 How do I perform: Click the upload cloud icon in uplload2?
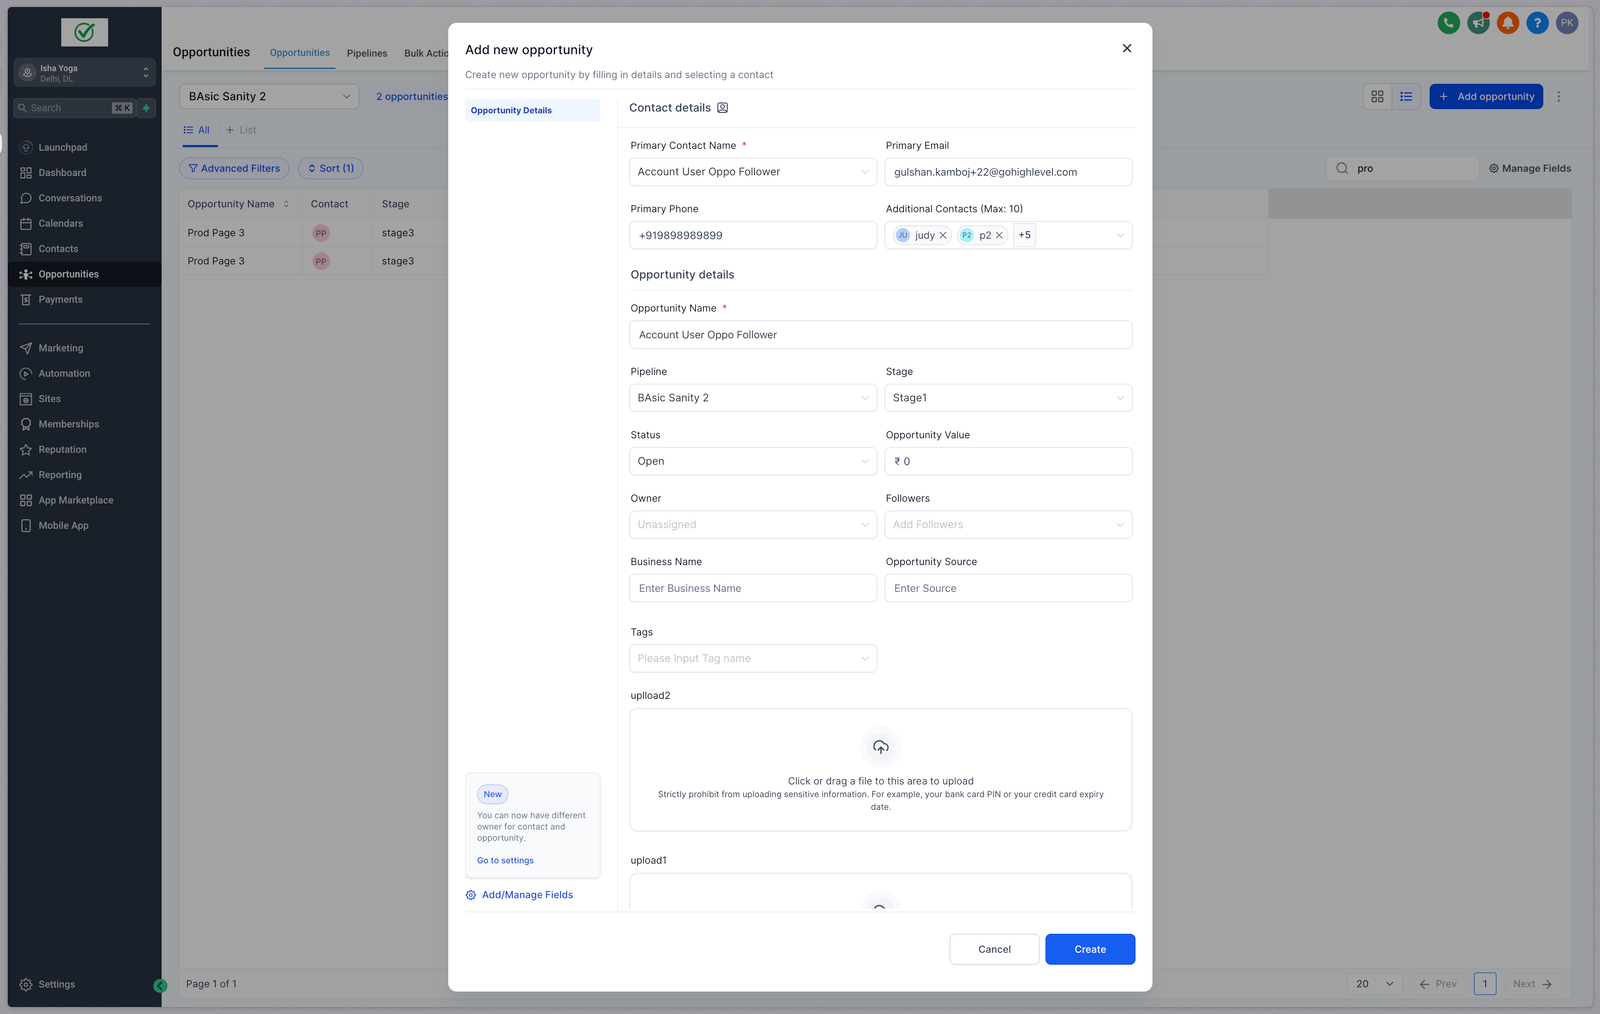880,747
